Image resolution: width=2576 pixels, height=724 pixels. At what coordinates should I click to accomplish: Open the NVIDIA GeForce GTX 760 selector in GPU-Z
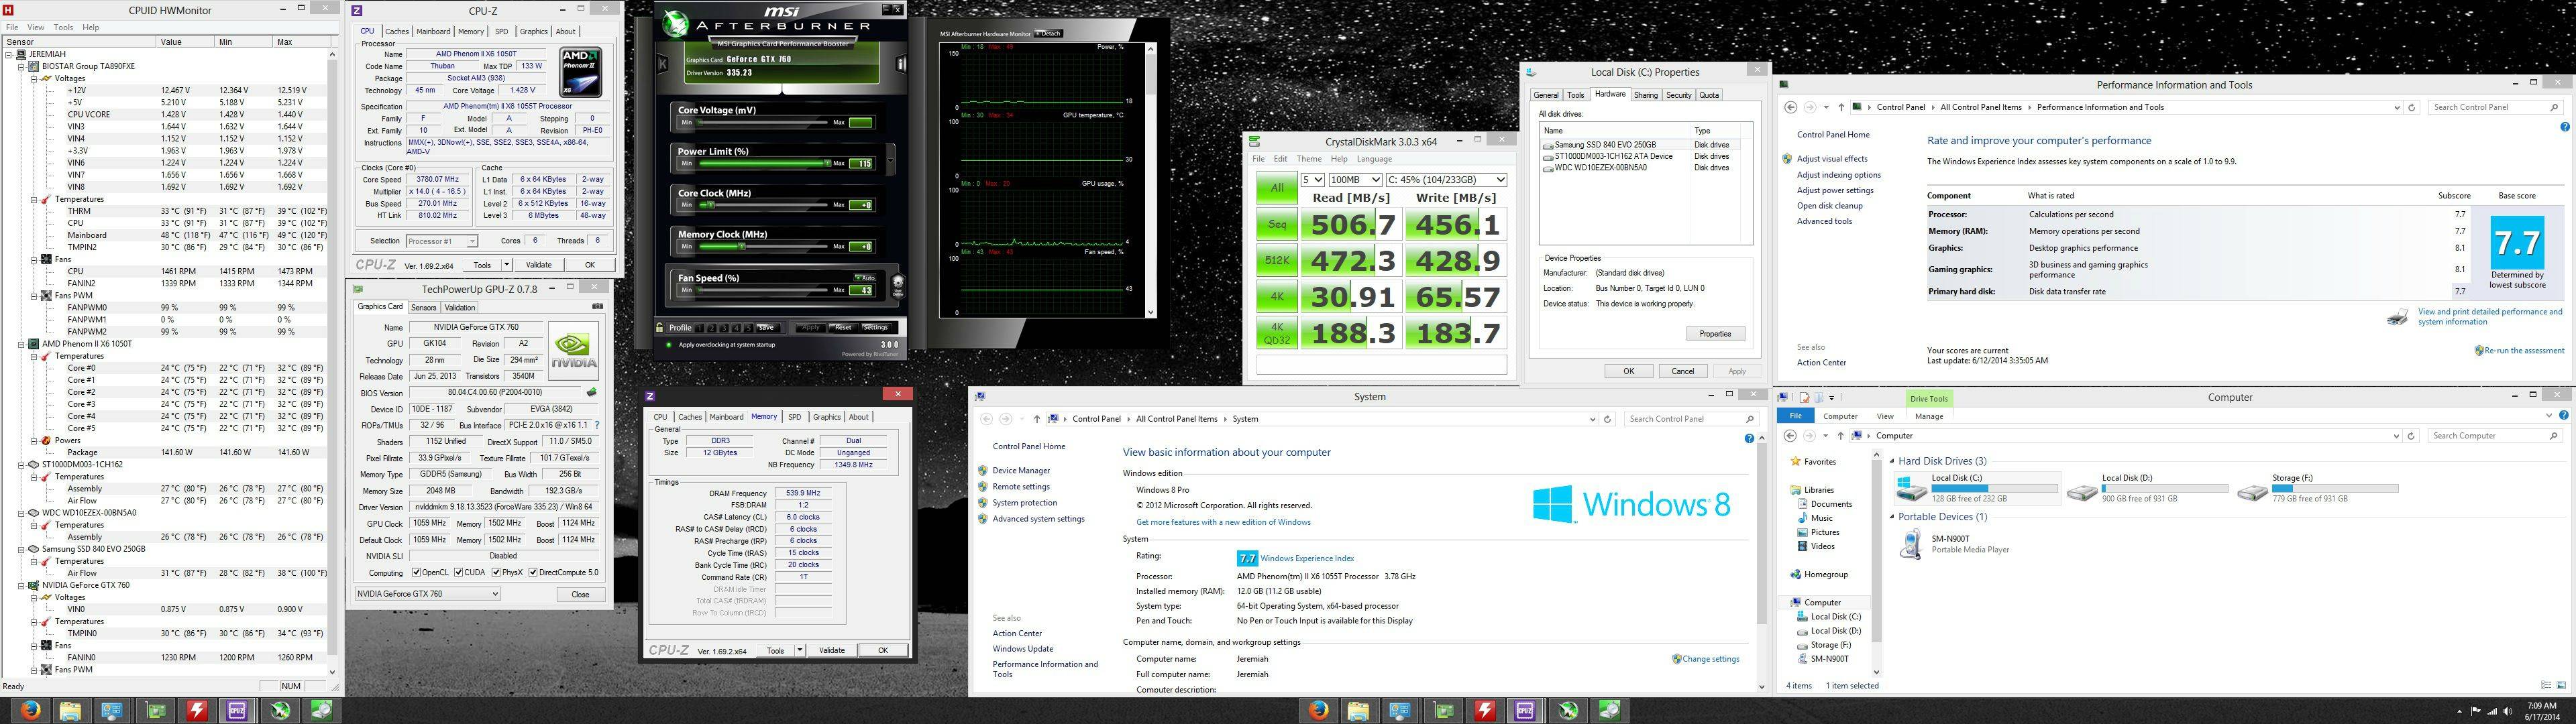pyautogui.click(x=427, y=594)
